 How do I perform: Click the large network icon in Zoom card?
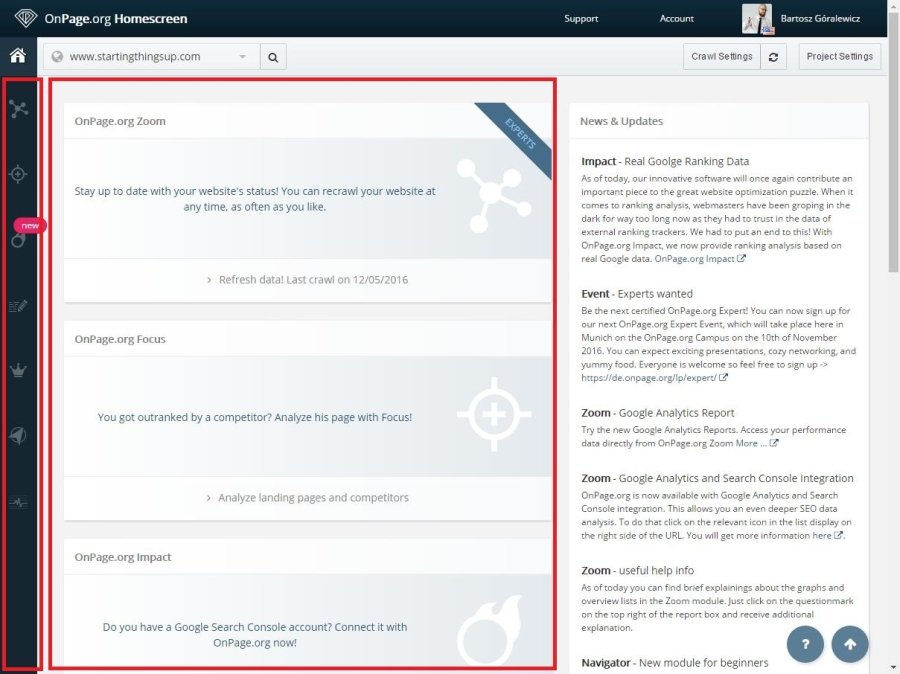pyautogui.click(x=494, y=196)
